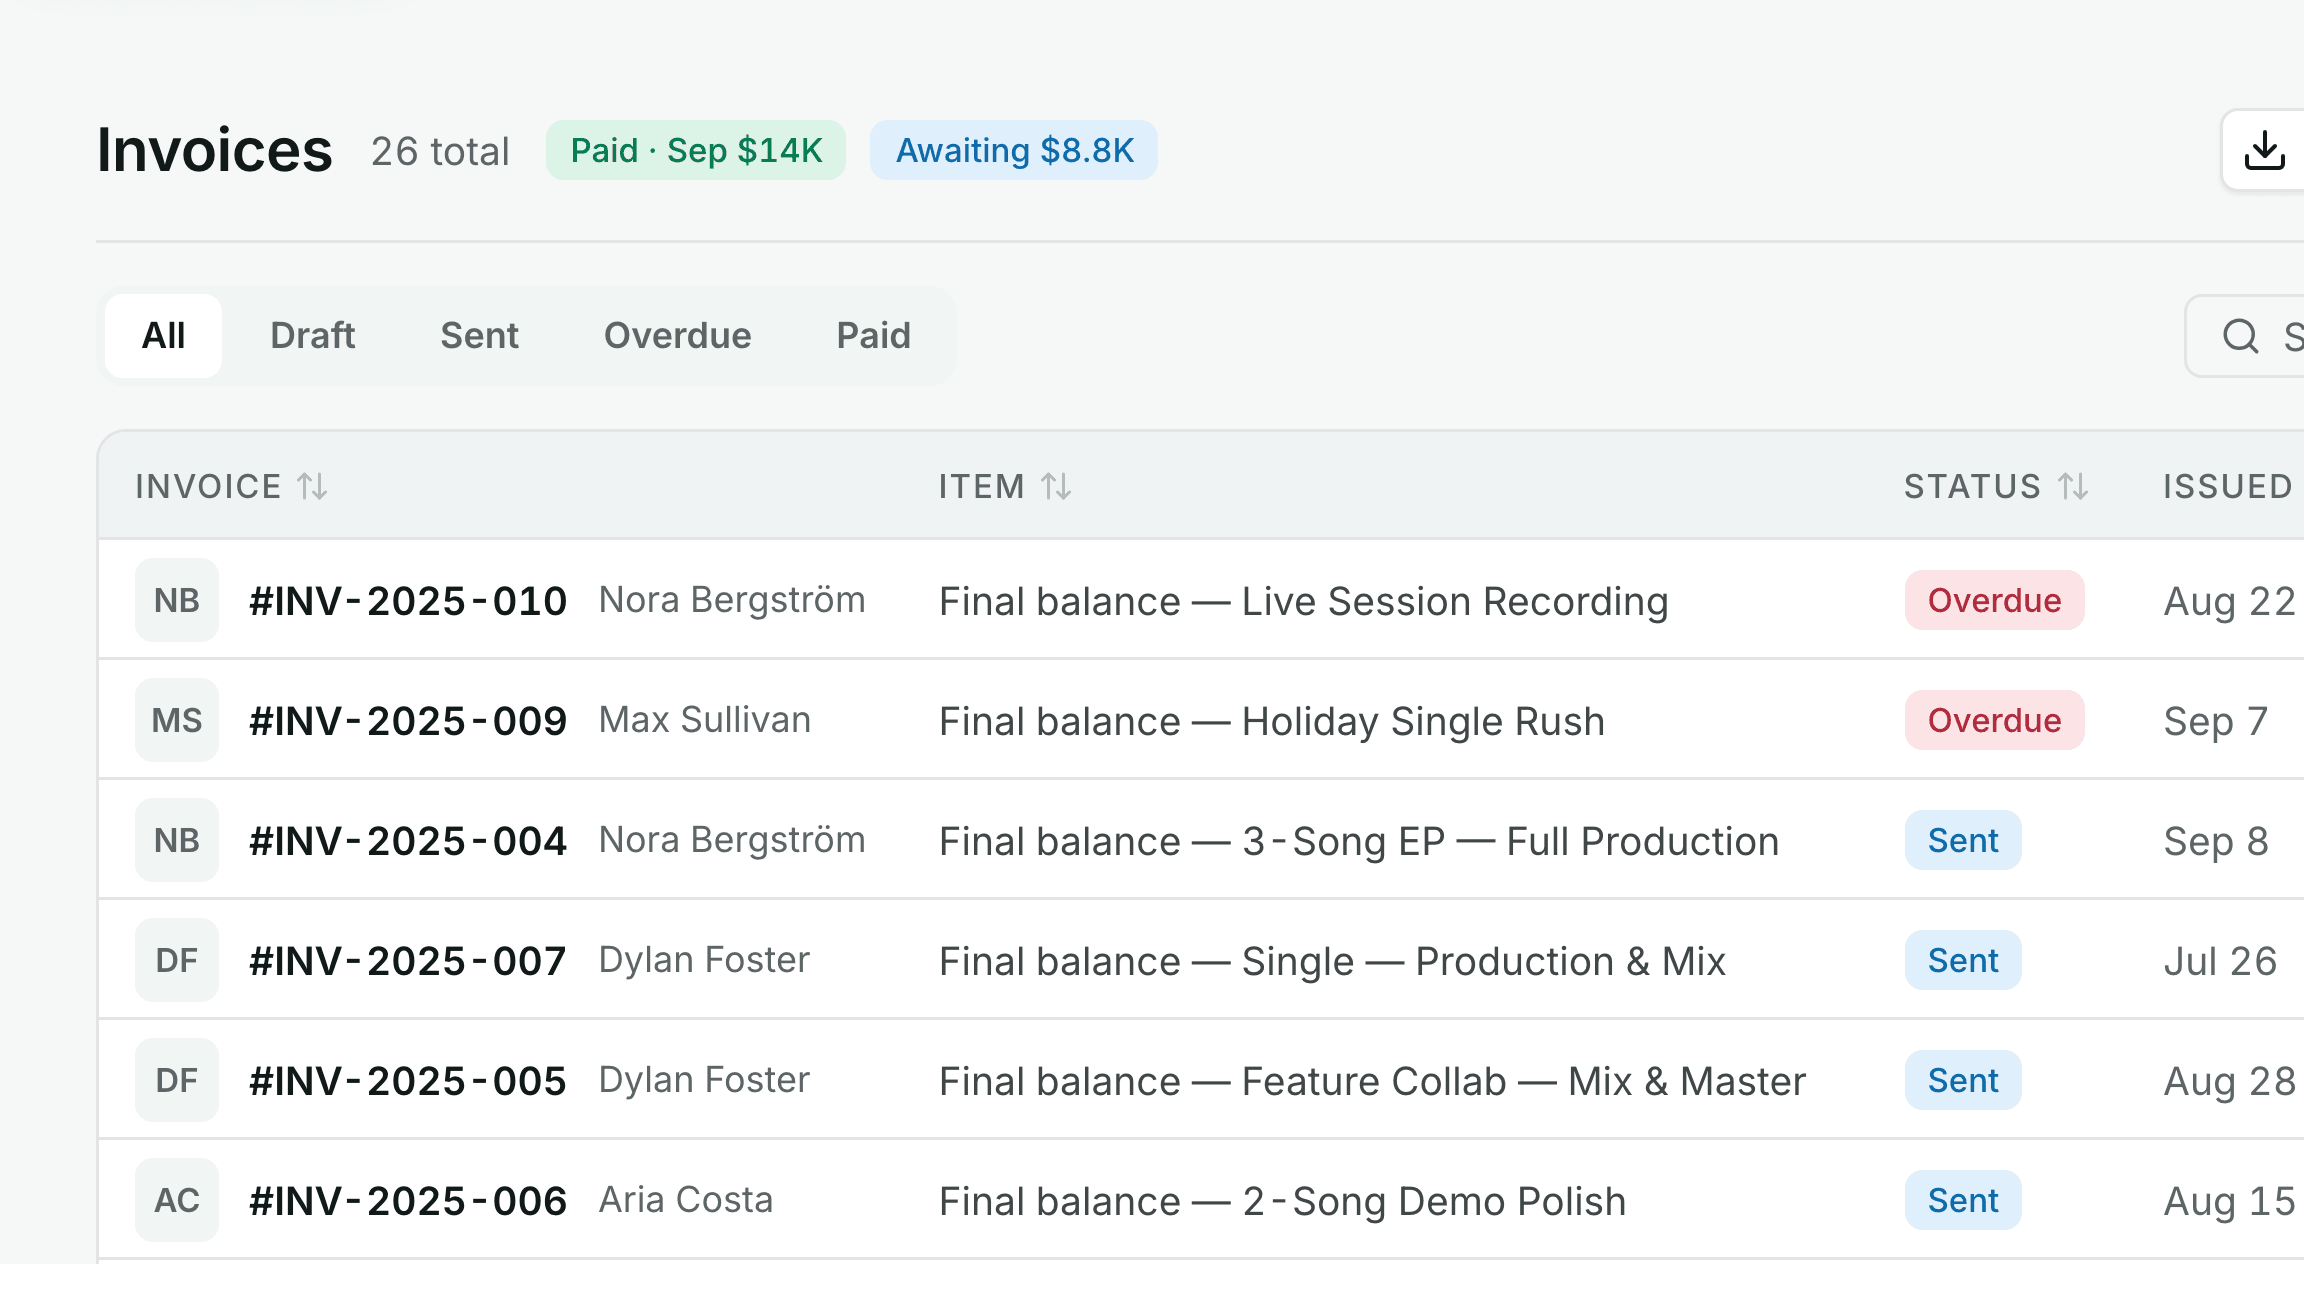
Task: Click Sent status on INV-2025-005
Action: click(x=1963, y=1080)
